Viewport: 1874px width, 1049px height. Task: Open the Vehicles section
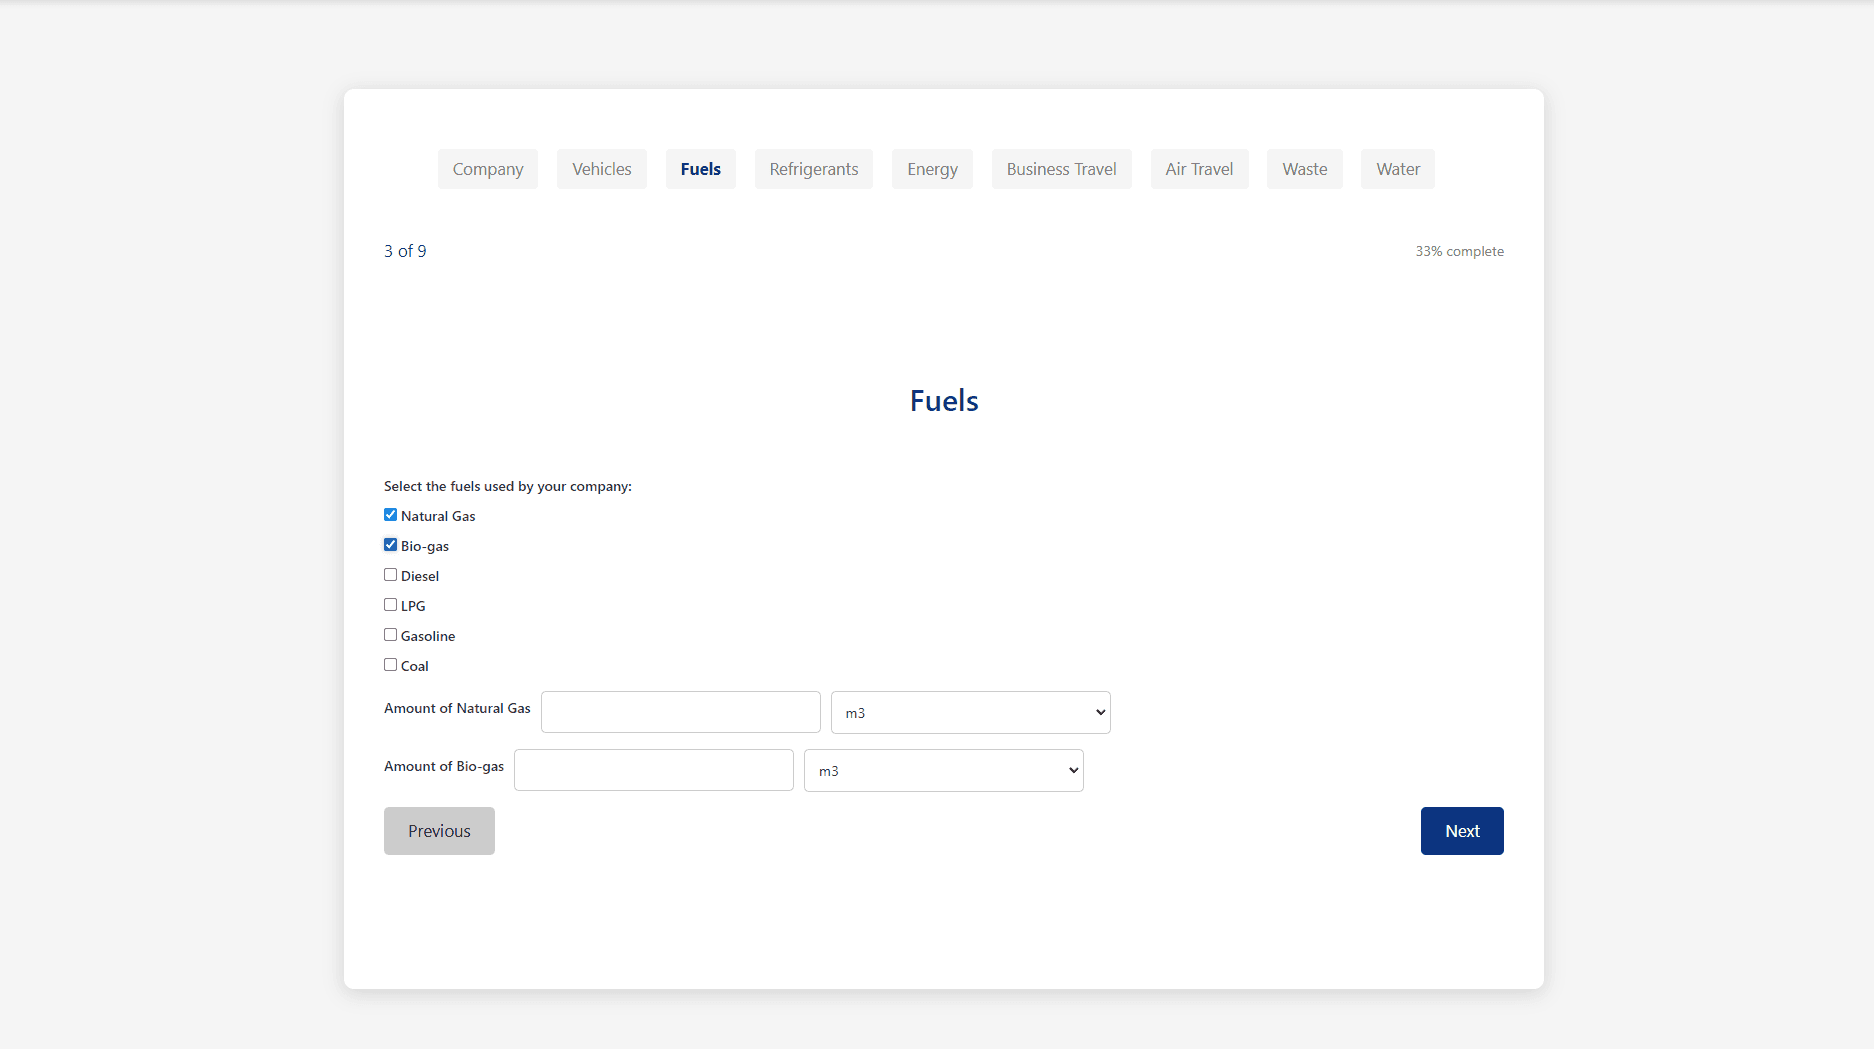(601, 169)
